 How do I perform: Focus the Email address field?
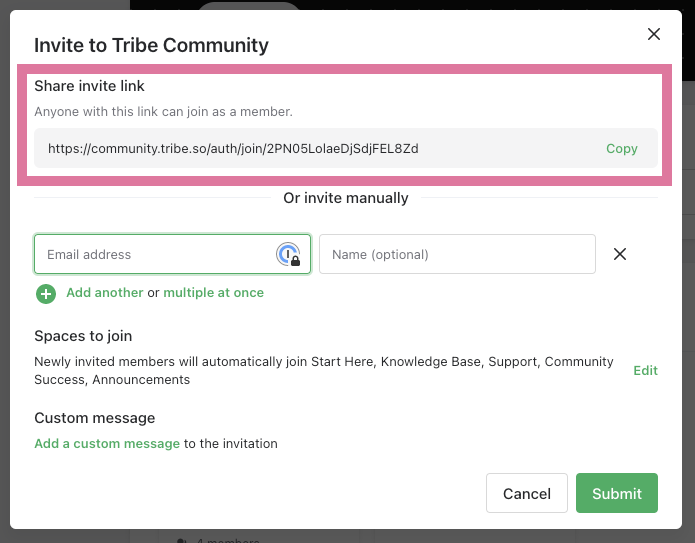click(155, 254)
